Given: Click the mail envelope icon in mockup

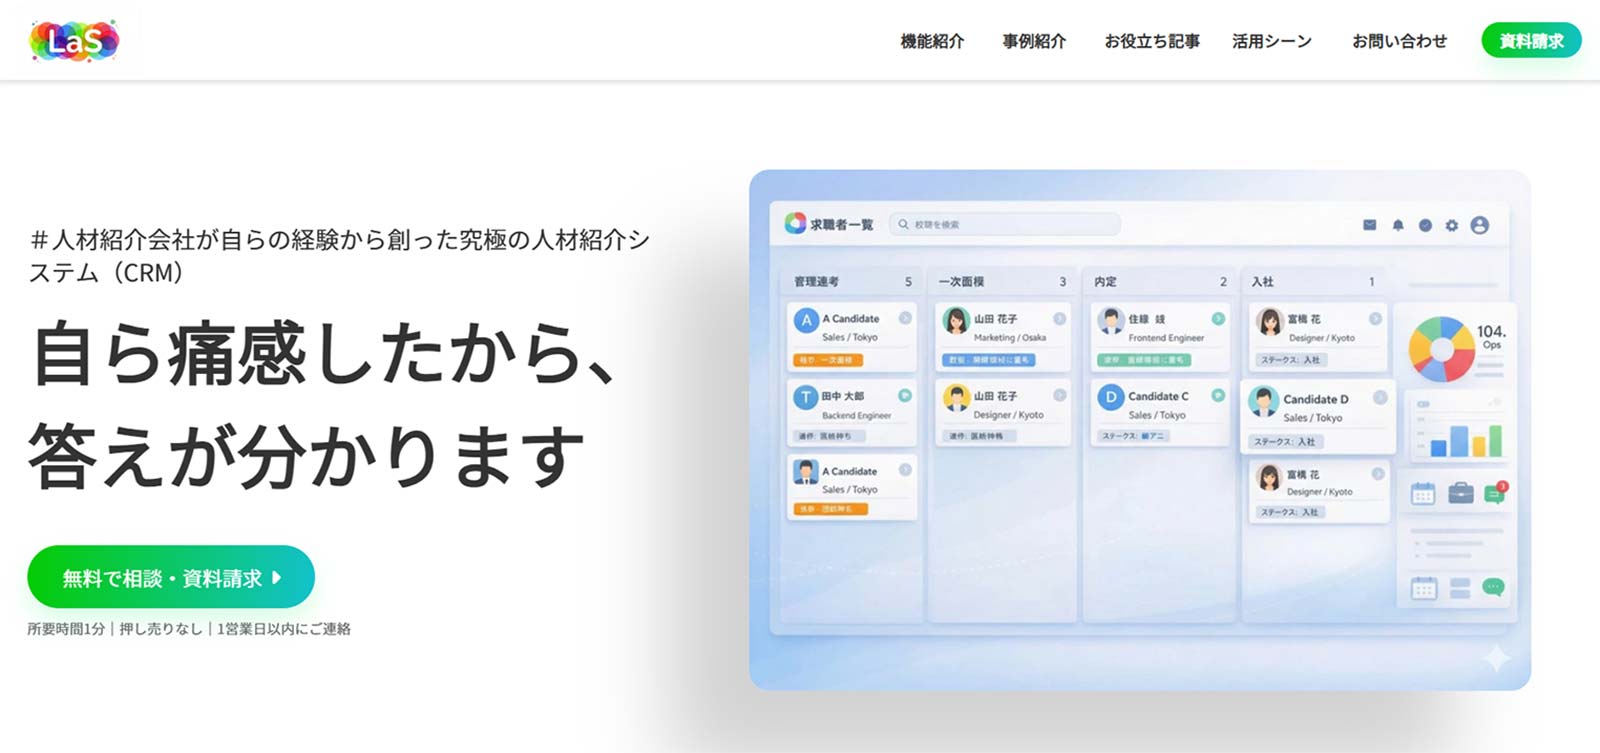Looking at the screenshot, I should point(1369,225).
